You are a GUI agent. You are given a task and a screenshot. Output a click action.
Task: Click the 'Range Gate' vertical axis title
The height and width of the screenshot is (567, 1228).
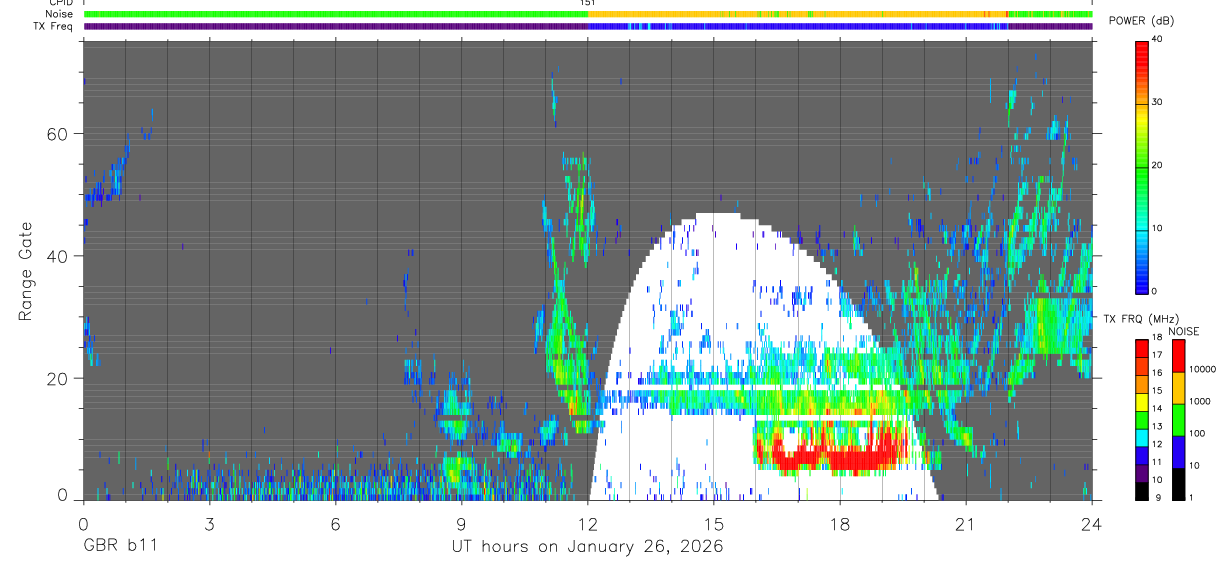tap(25, 273)
